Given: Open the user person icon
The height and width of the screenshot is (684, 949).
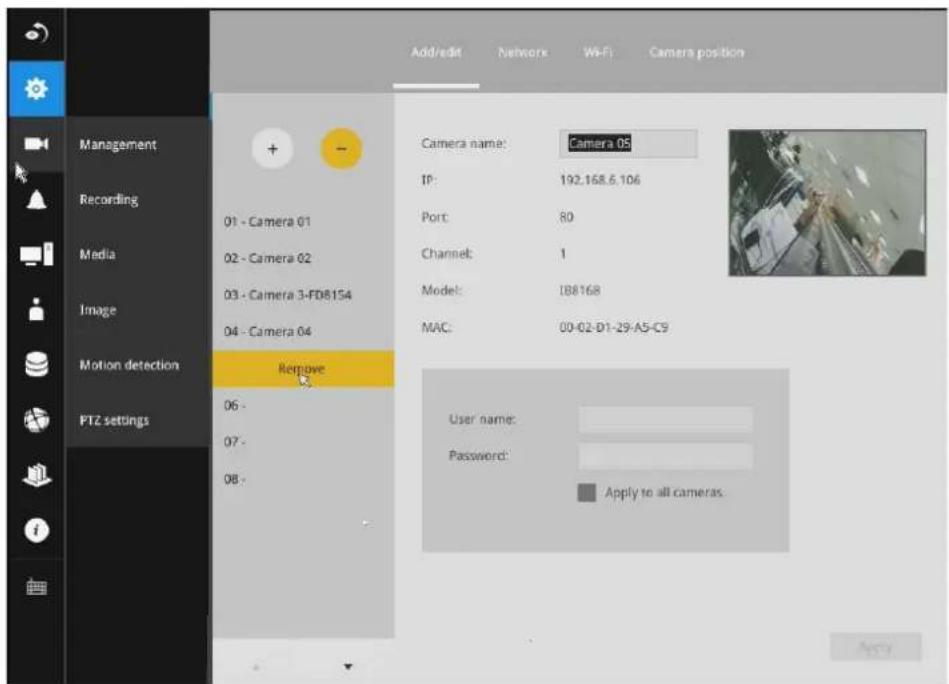Looking at the screenshot, I should (x=36, y=309).
